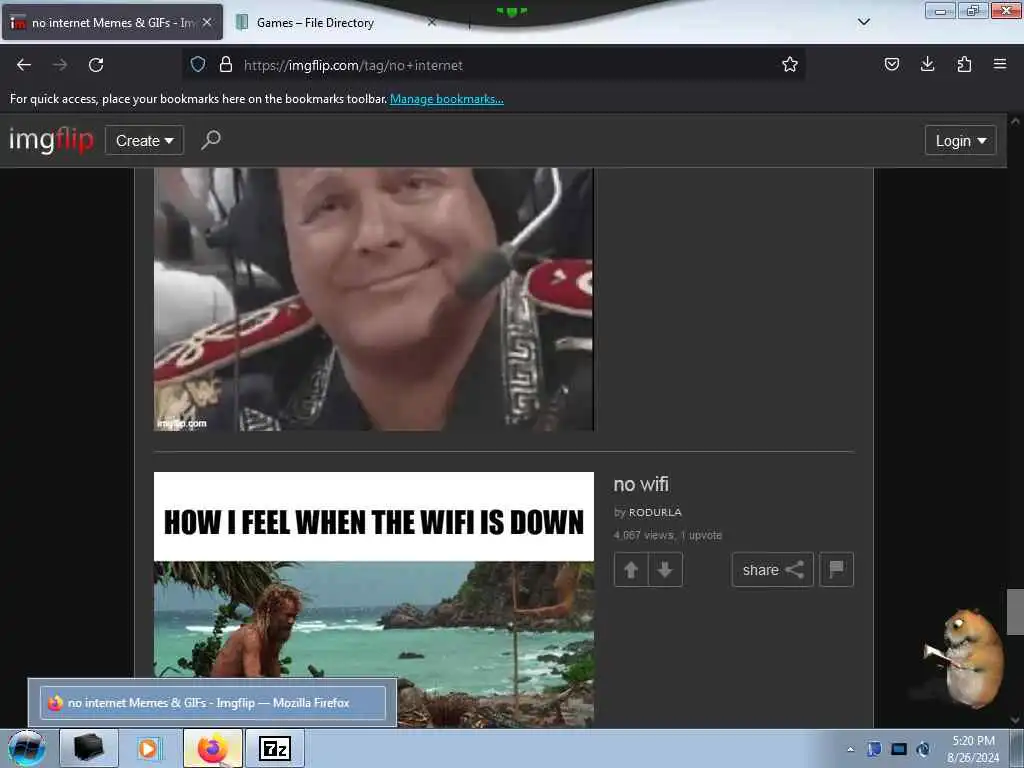This screenshot has width=1024, height=768.
Task: Open the downloads panel
Action: 927,64
